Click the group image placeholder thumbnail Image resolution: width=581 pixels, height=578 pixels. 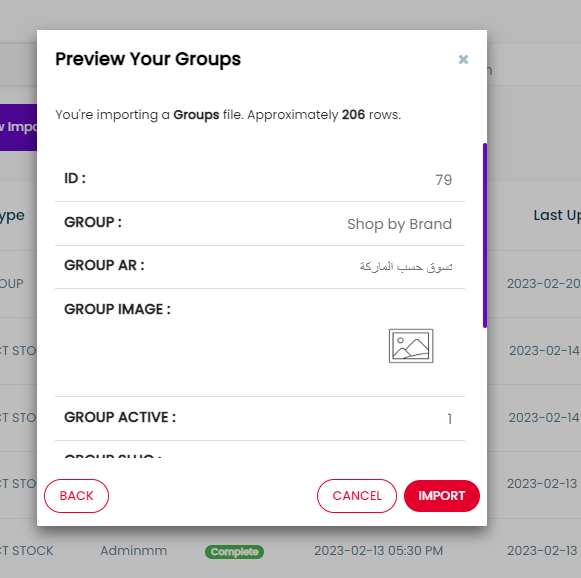(x=411, y=346)
